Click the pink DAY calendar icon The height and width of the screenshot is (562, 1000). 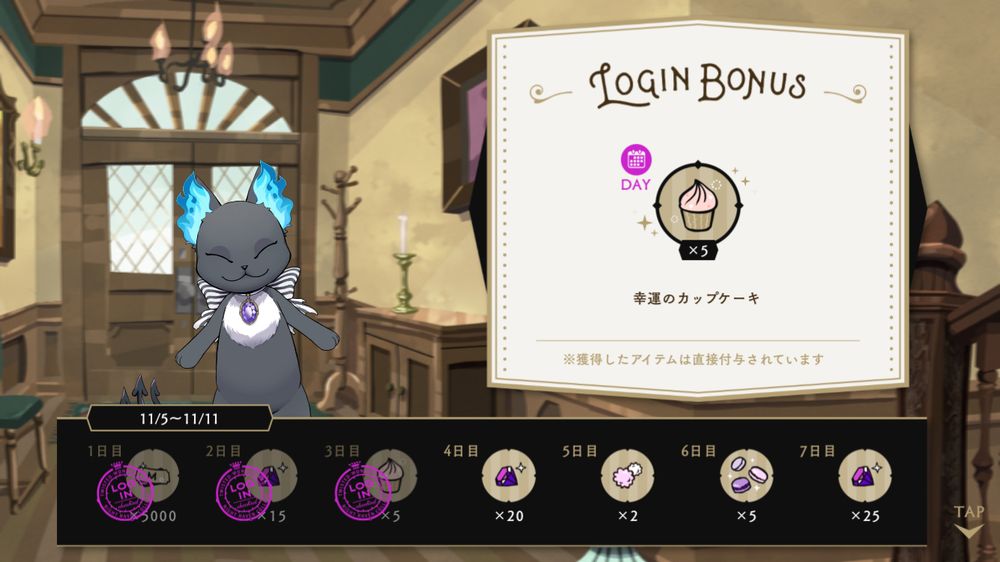(636, 159)
